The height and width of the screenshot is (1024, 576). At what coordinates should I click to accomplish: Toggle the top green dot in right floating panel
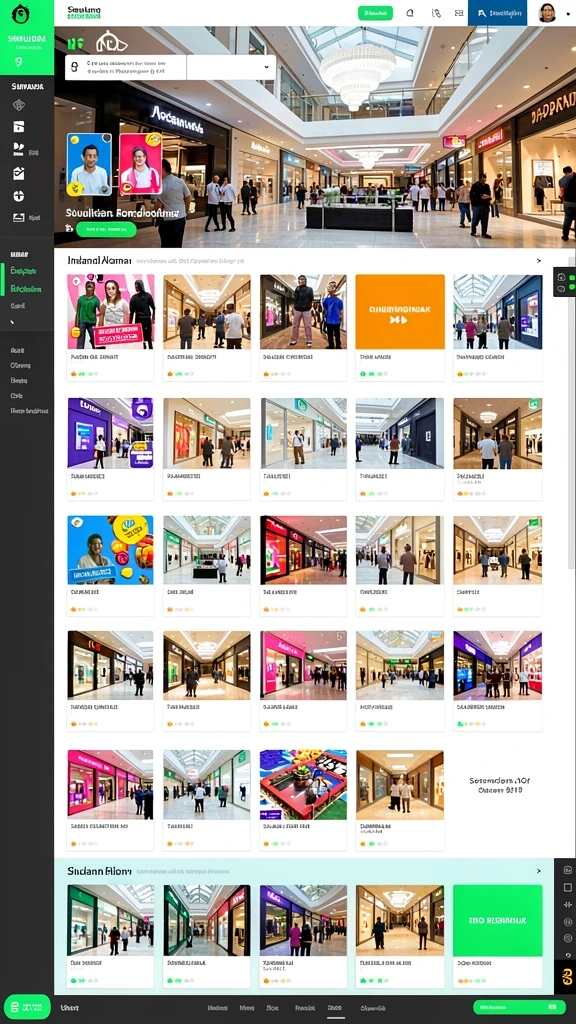point(571,278)
